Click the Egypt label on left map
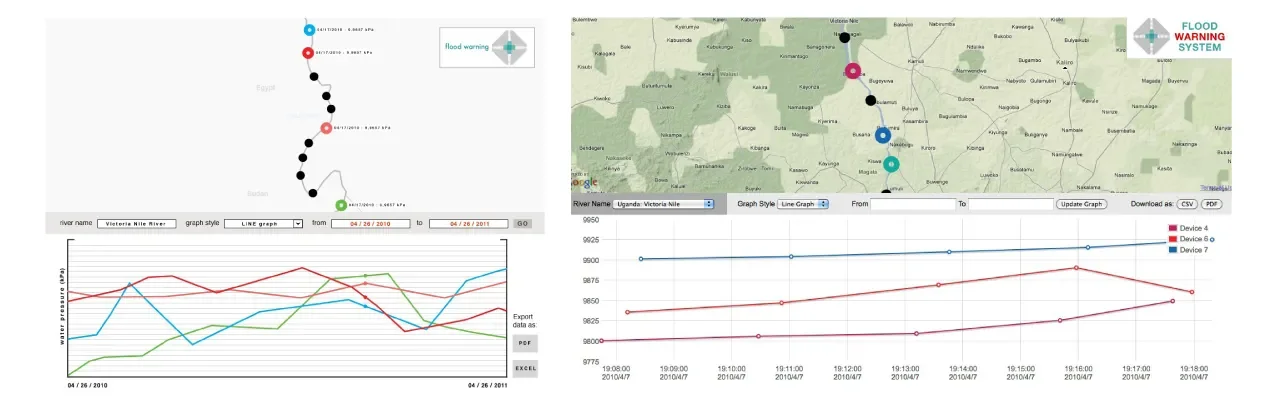The height and width of the screenshot is (403, 1275). click(265, 87)
